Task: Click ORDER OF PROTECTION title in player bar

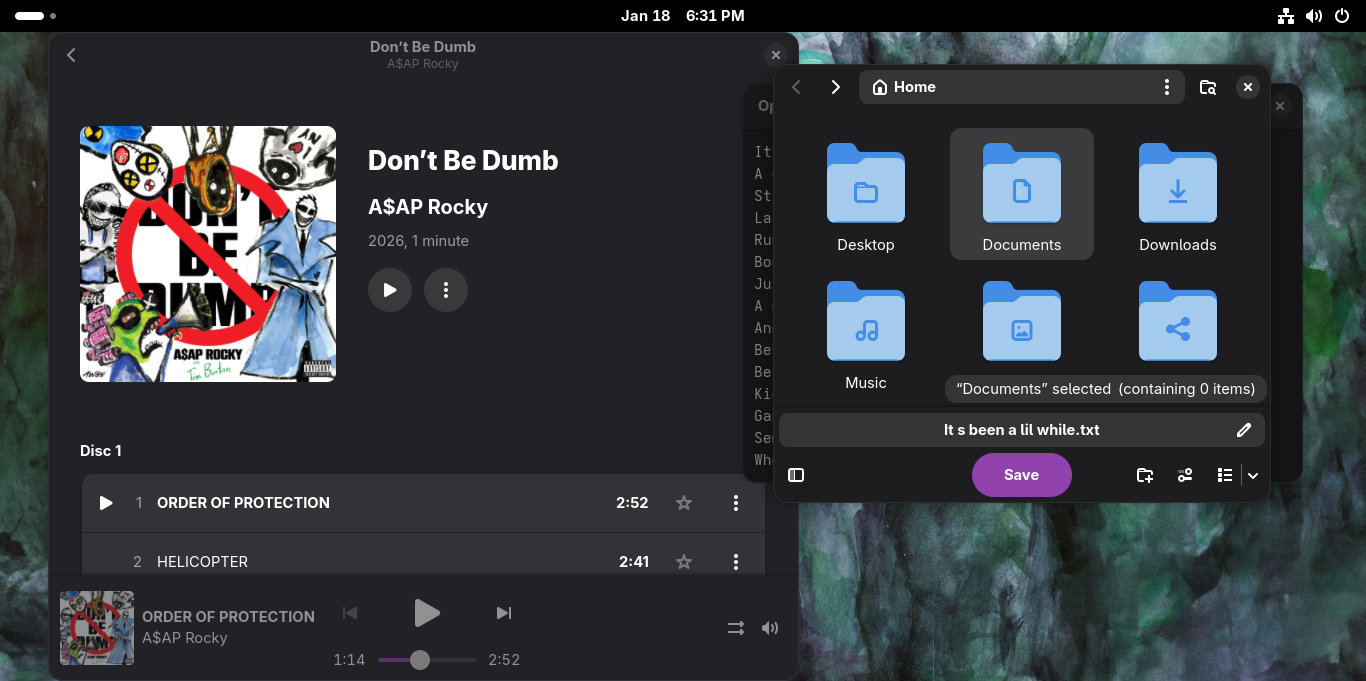Action: click(228, 617)
